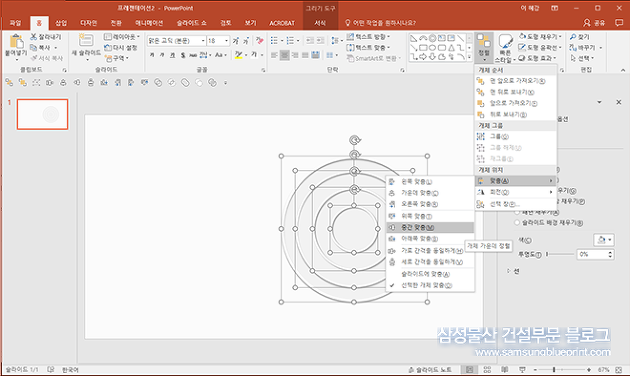Switch to Reading view in status bar
This screenshot has height=376, width=630.
[x=505, y=369]
